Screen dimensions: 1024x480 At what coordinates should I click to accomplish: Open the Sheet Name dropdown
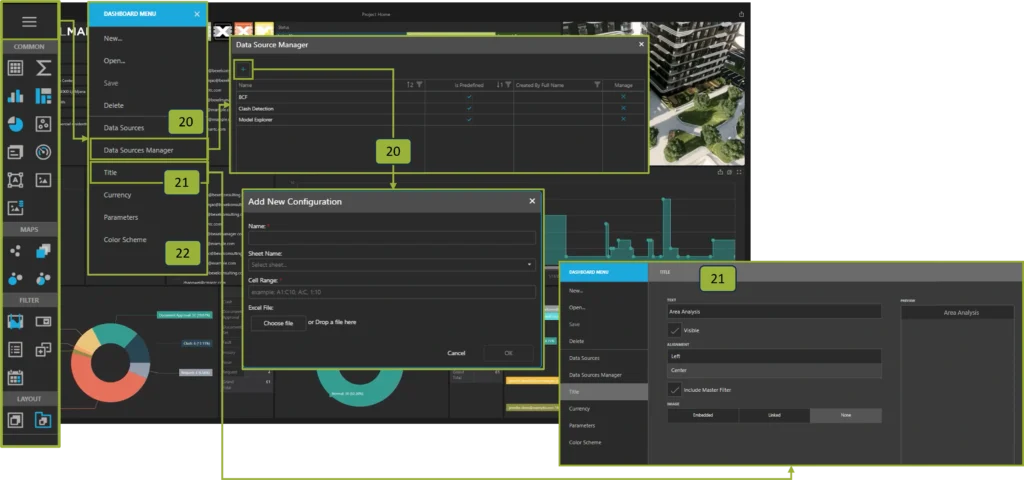pyautogui.click(x=392, y=265)
